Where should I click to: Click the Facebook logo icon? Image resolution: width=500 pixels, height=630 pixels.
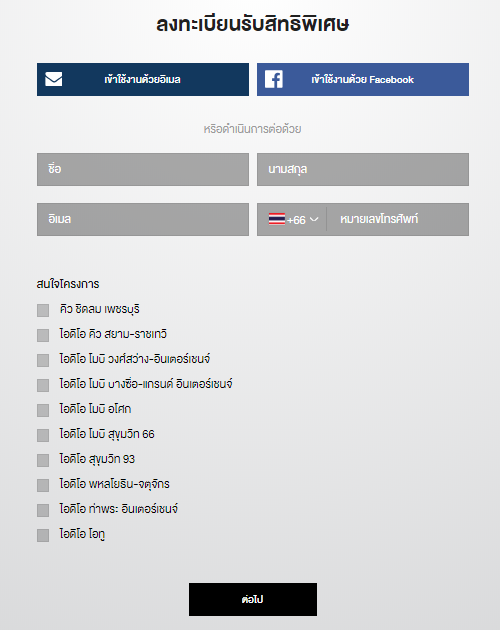tap(274, 79)
